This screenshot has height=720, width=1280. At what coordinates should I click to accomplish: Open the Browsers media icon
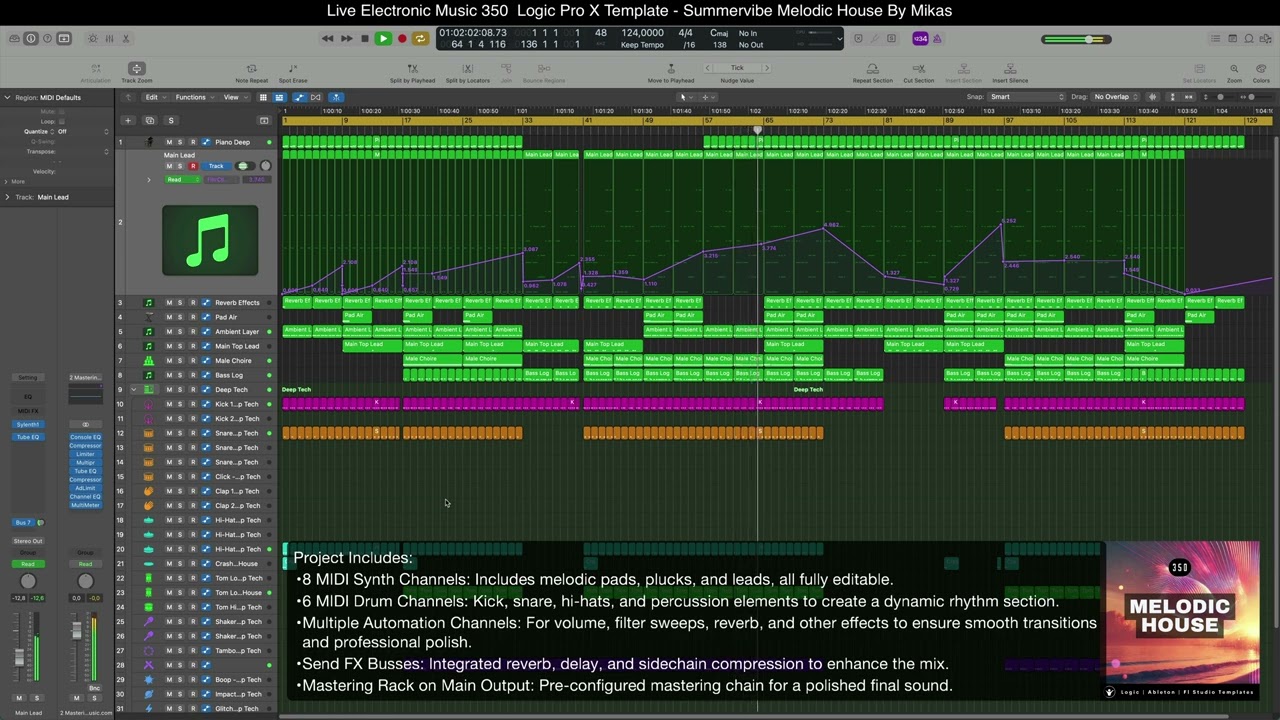point(1265,39)
